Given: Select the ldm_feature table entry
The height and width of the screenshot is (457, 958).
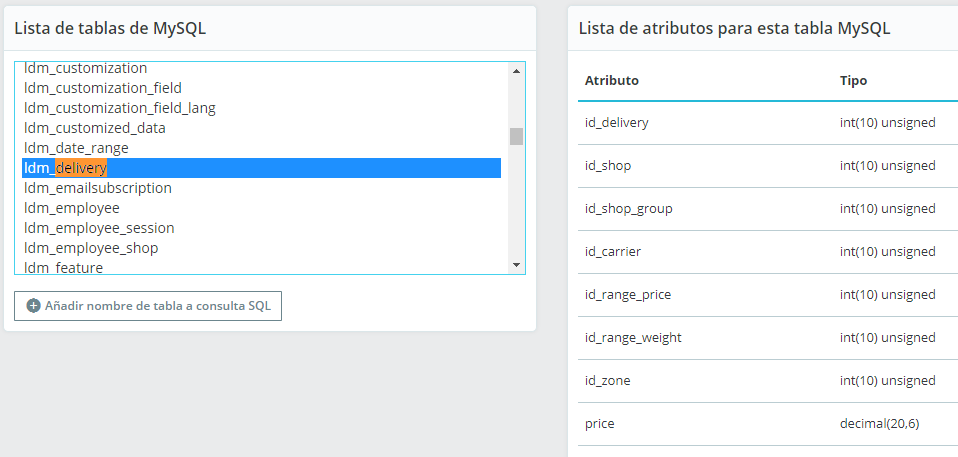Looking at the screenshot, I should 64,267.
